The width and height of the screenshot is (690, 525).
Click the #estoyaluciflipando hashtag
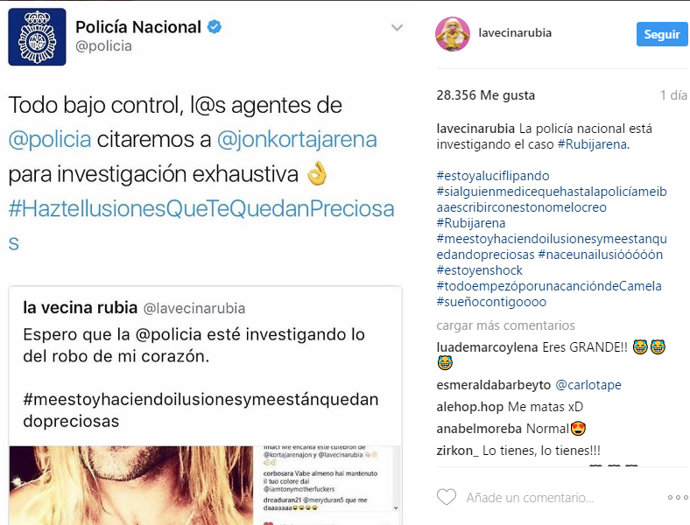tap(493, 176)
